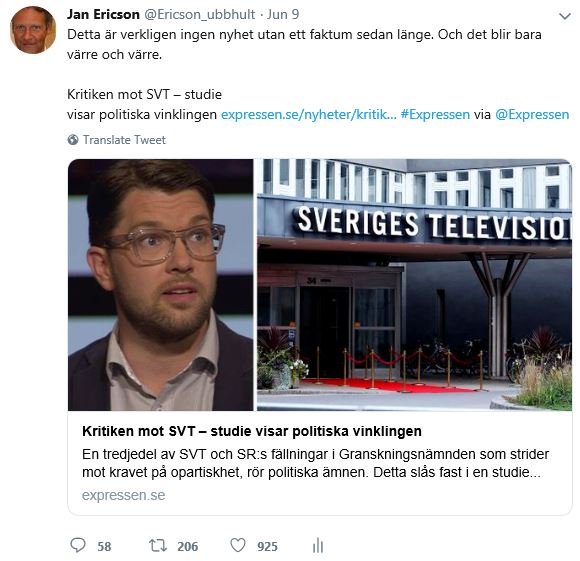Open tweet analytics bar chart icon

(318, 545)
